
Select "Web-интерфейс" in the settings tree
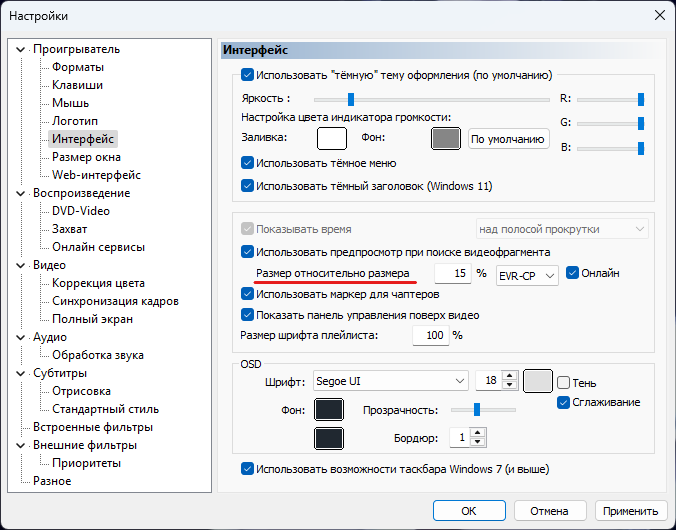(97, 175)
